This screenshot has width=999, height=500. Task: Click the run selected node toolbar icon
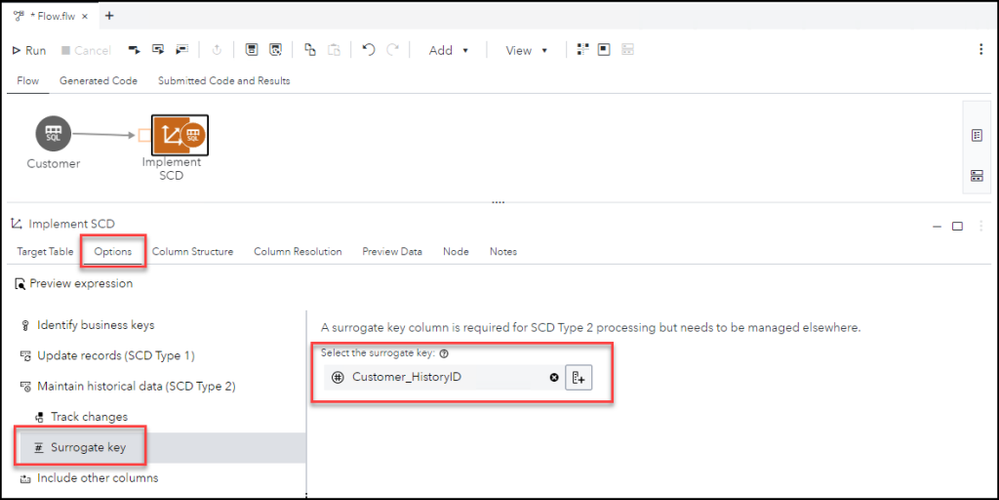pos(158,50)
